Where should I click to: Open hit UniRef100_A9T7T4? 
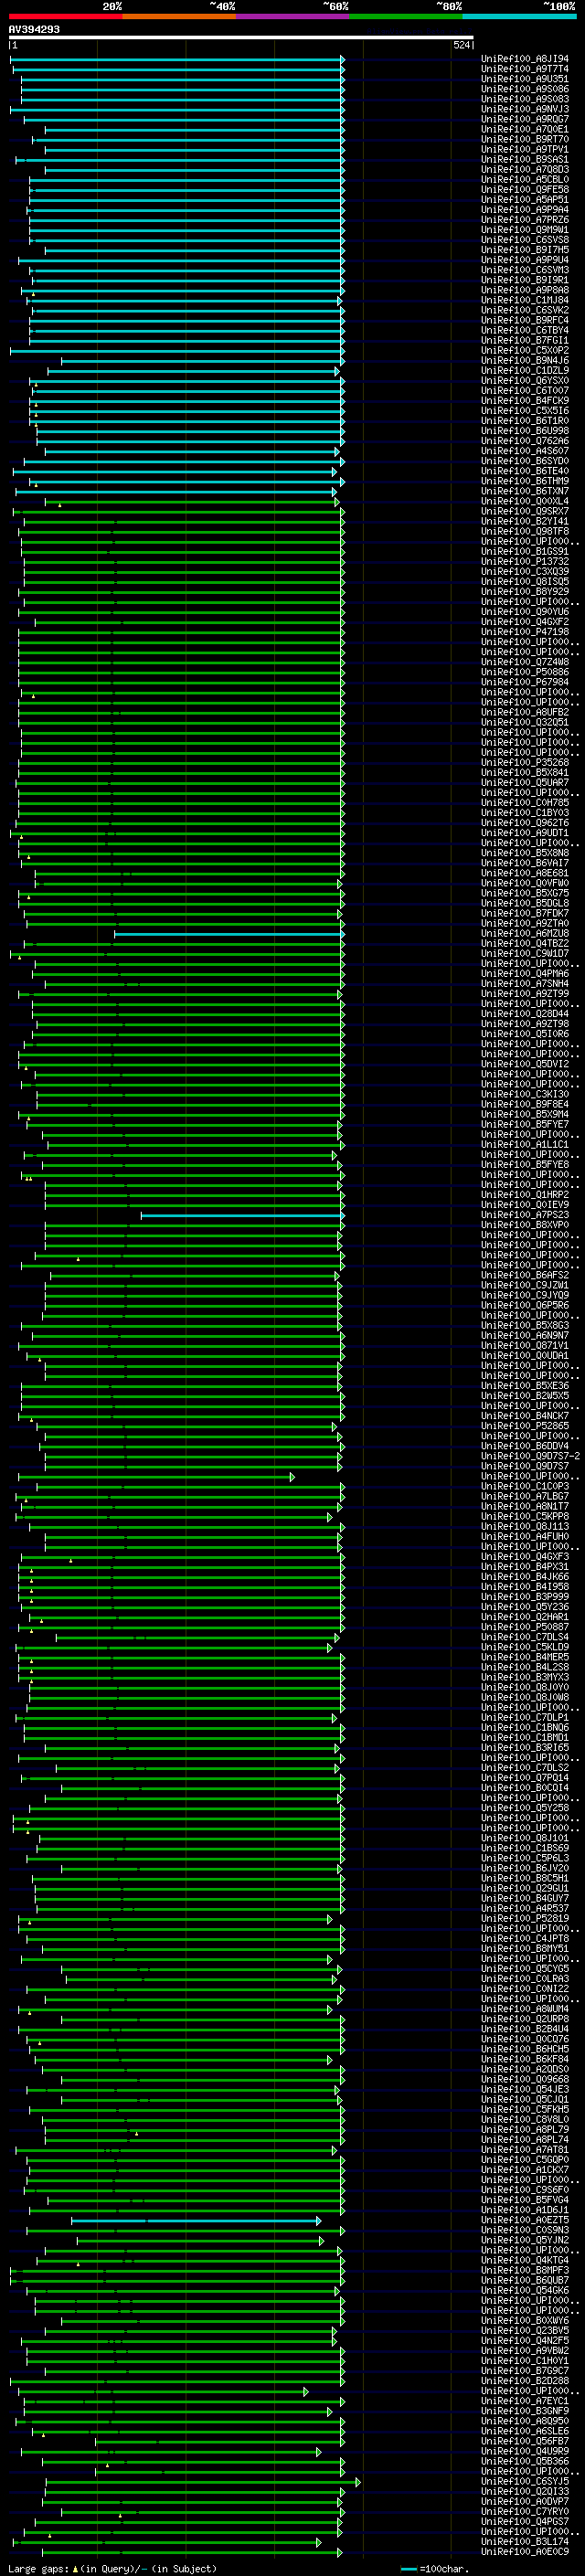point(525,69)
